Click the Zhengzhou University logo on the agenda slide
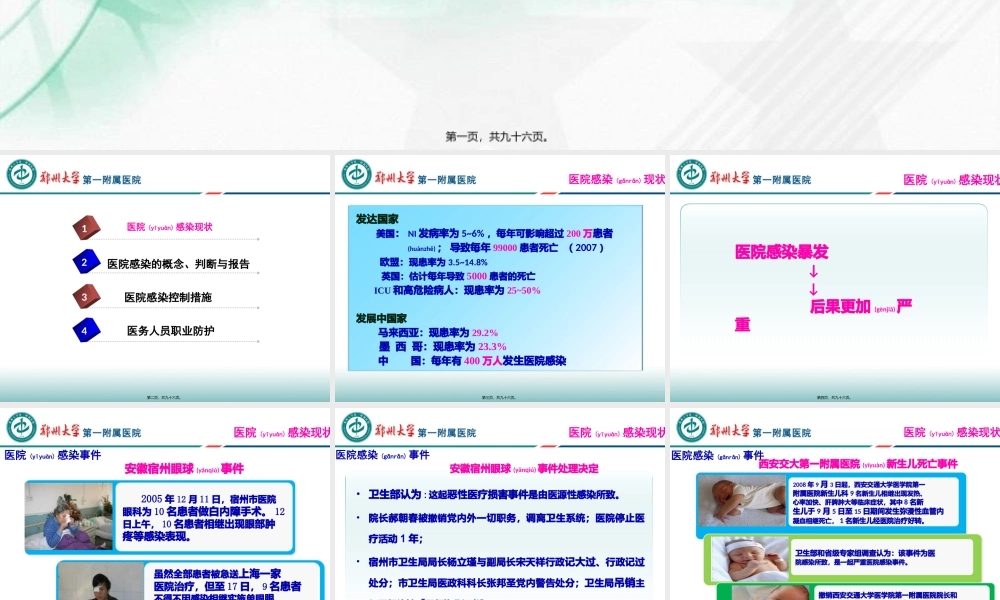 (20, 172)
